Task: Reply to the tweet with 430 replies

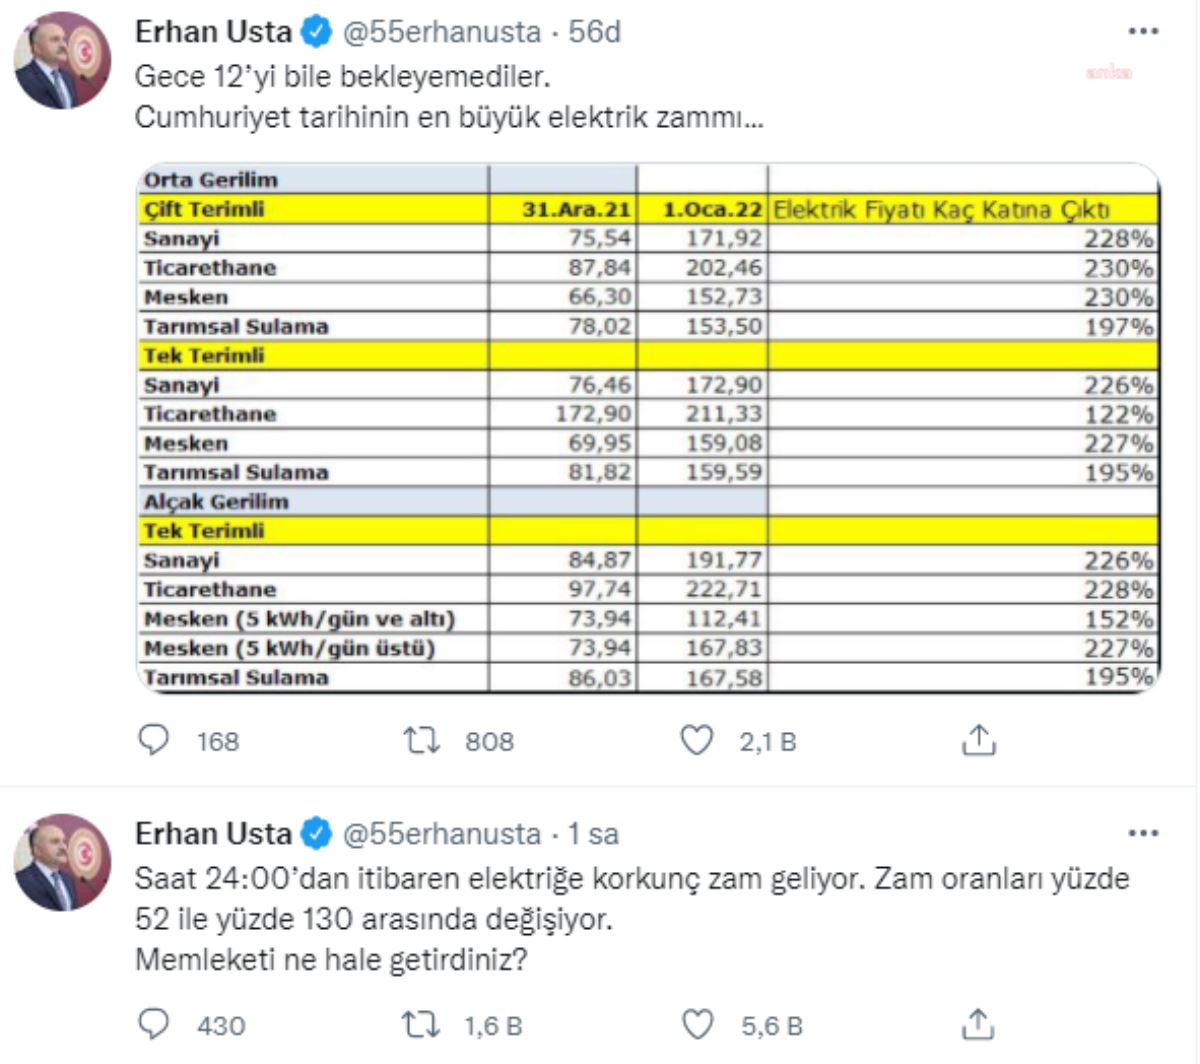Action: pyautogui.click(x=153, y=1025)
